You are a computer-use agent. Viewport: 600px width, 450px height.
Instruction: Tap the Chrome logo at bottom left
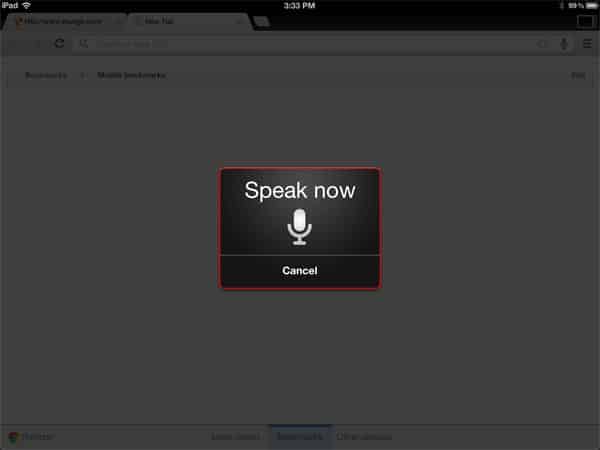click(x=14, y=437)
